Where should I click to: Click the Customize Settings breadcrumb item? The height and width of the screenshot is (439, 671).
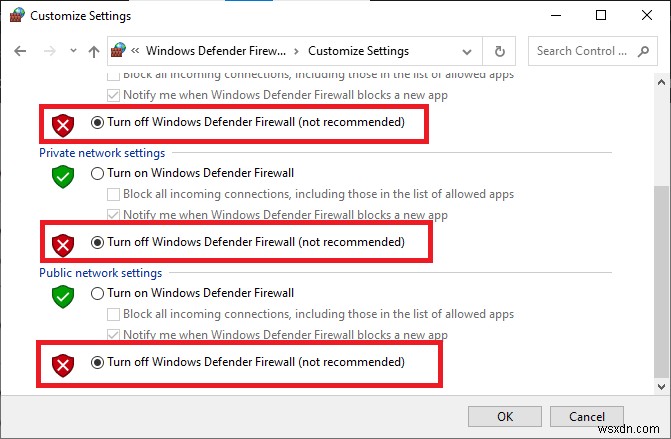(358, 51)
